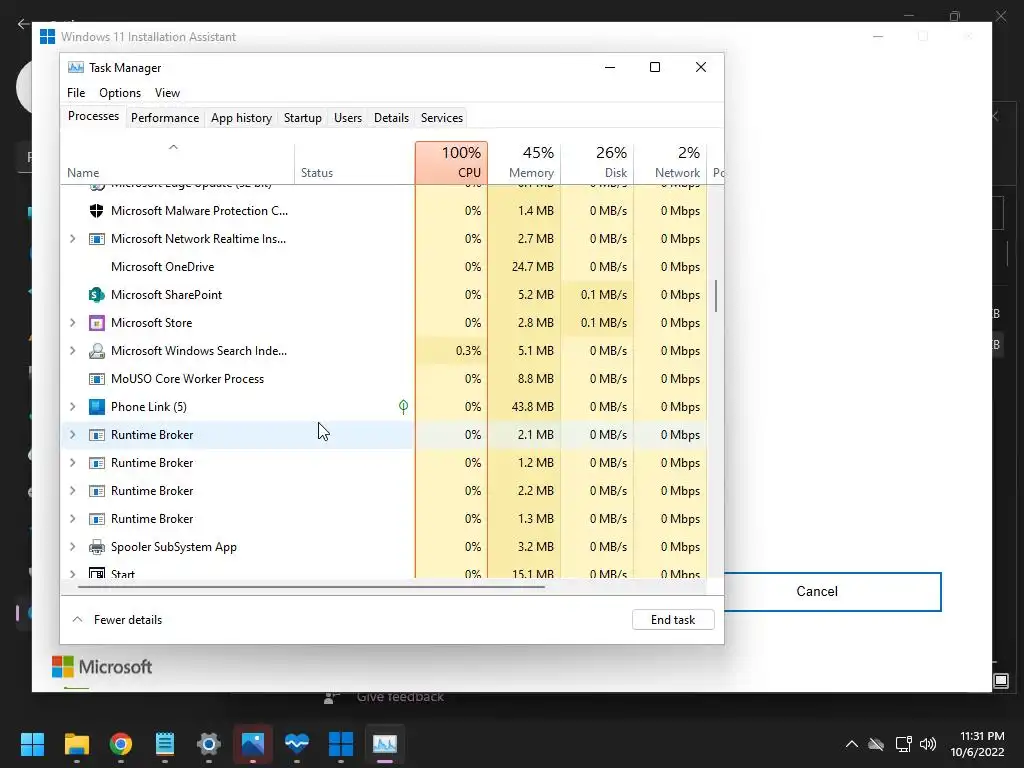Click the horizontal scrollbar of process list
Screen dimensions: 1024x768
click(x=311, y=587)
